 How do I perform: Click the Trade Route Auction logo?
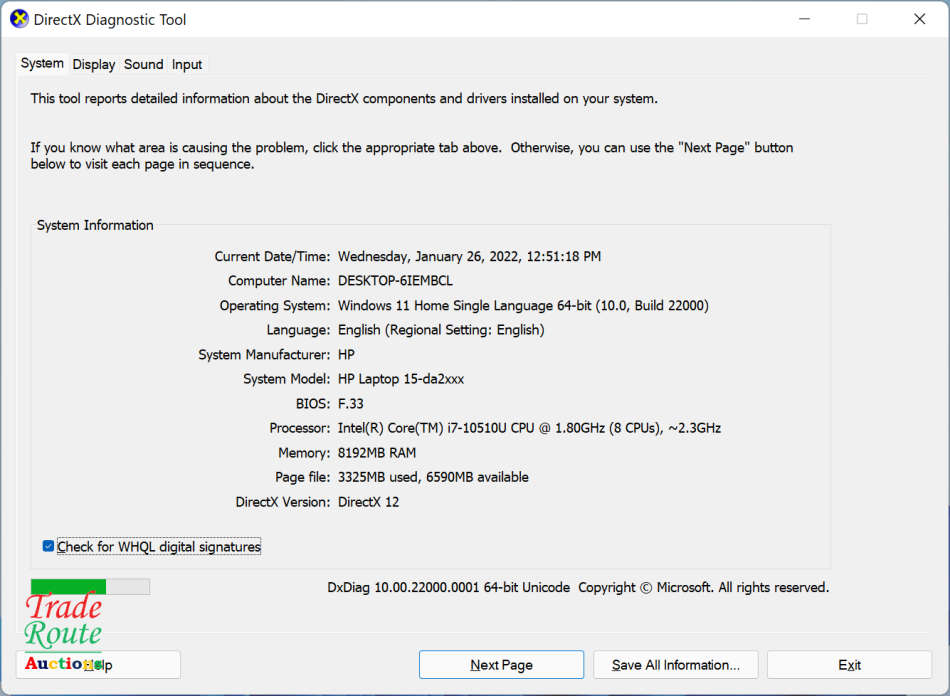pyautogui.click(x=63, y=632)
